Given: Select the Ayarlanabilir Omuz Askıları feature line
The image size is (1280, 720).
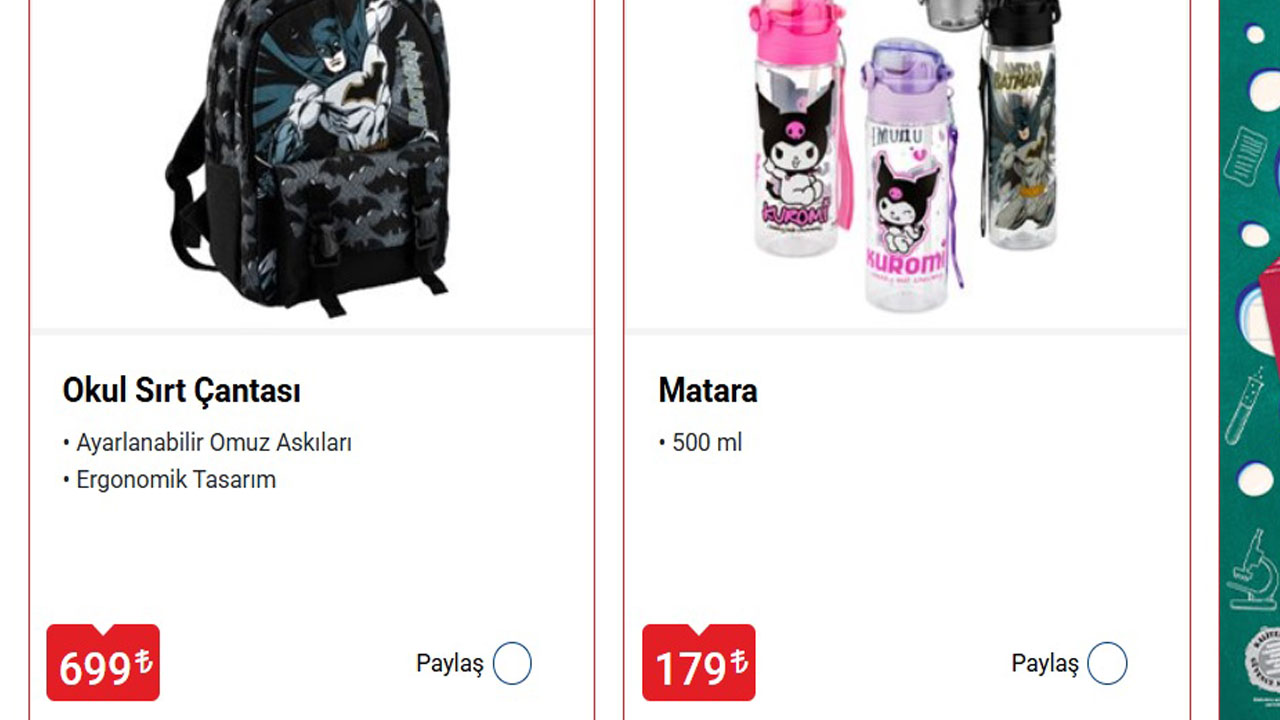Looking at the screenshot, I should point(207,442).
